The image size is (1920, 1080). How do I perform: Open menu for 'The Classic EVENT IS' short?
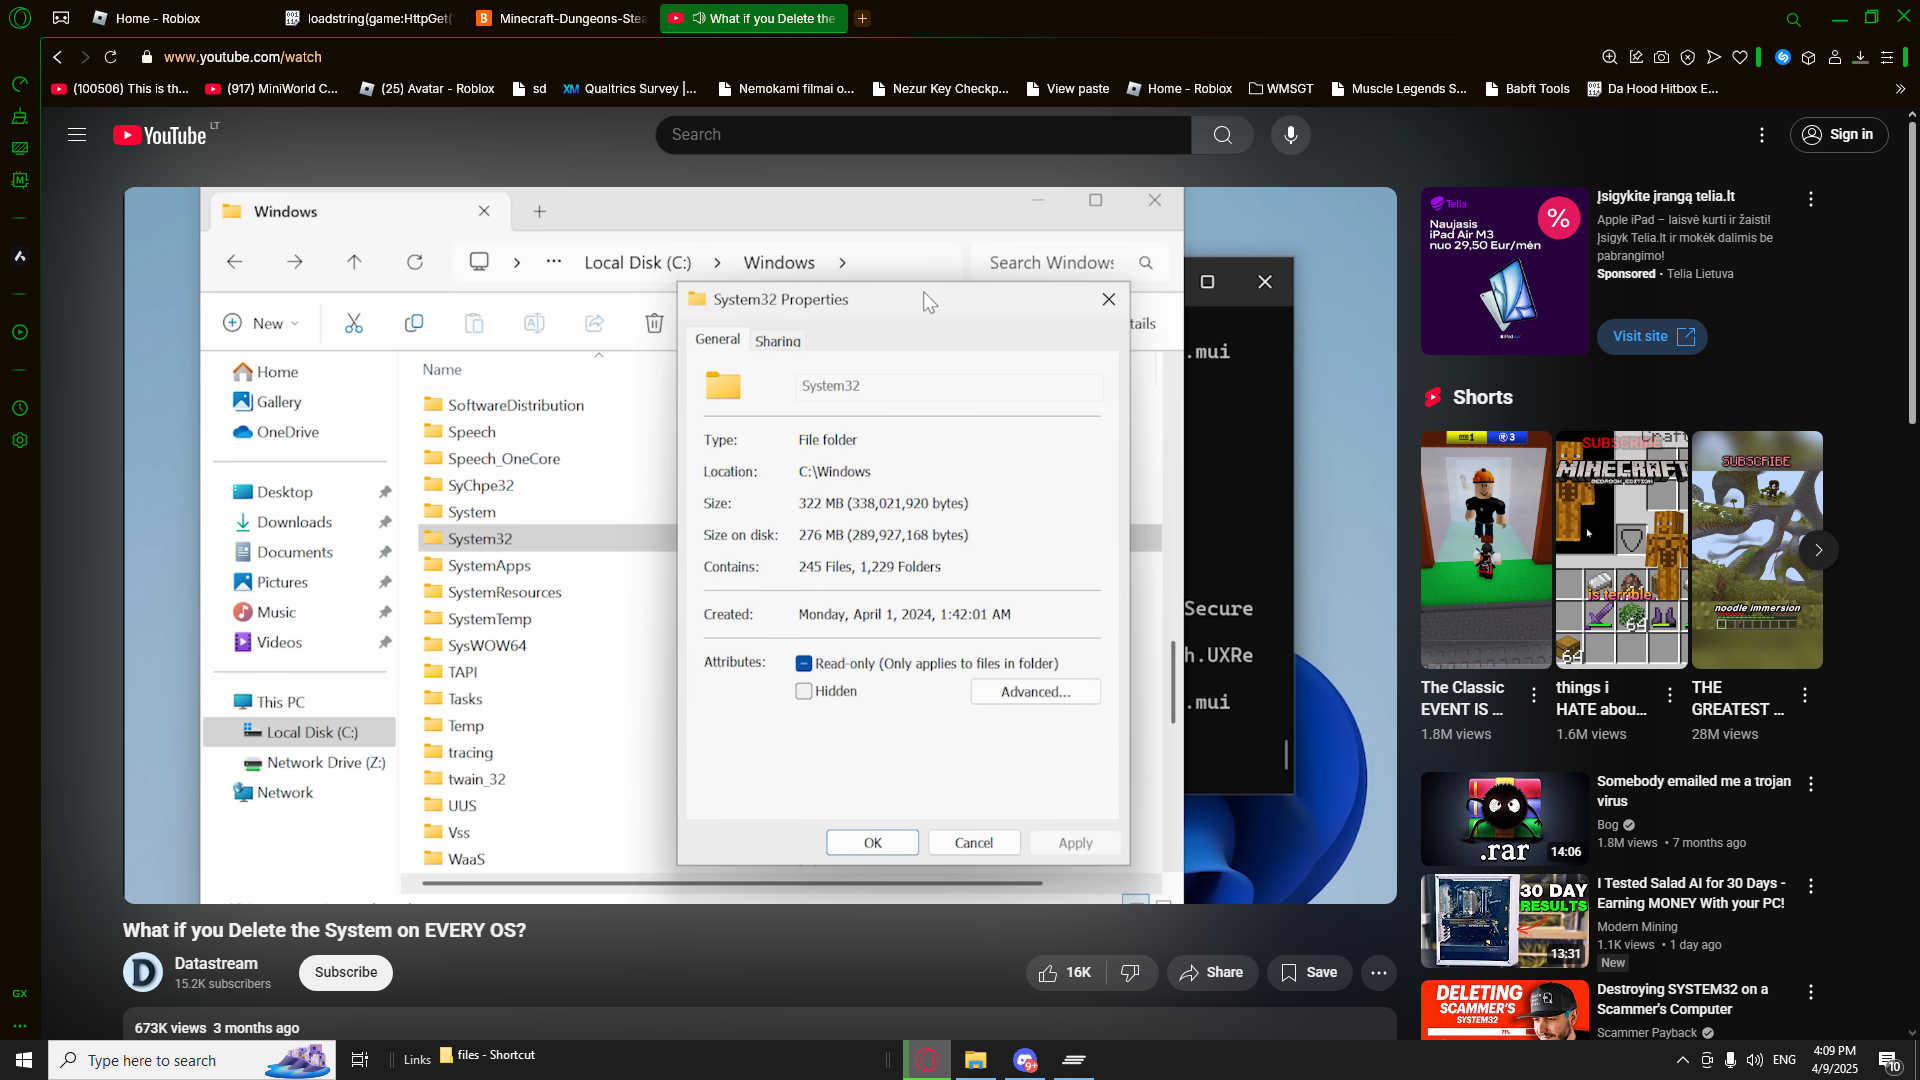[x=1534, y=695]
